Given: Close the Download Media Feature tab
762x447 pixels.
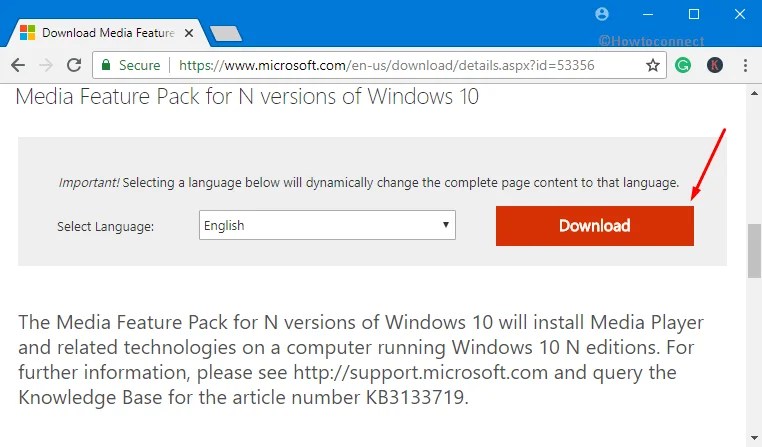Looking at the screenshot, I should [x=189, y=33].
